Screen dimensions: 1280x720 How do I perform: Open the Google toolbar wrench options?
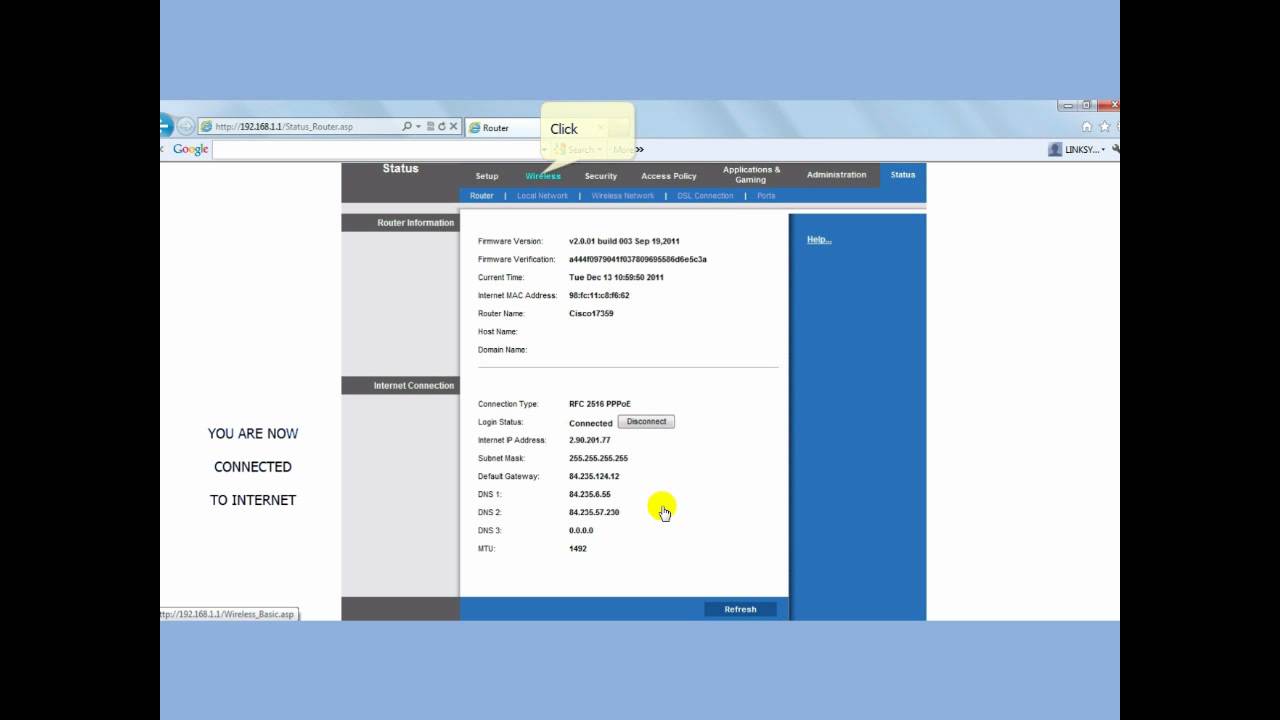click(x=1116, y=149)
